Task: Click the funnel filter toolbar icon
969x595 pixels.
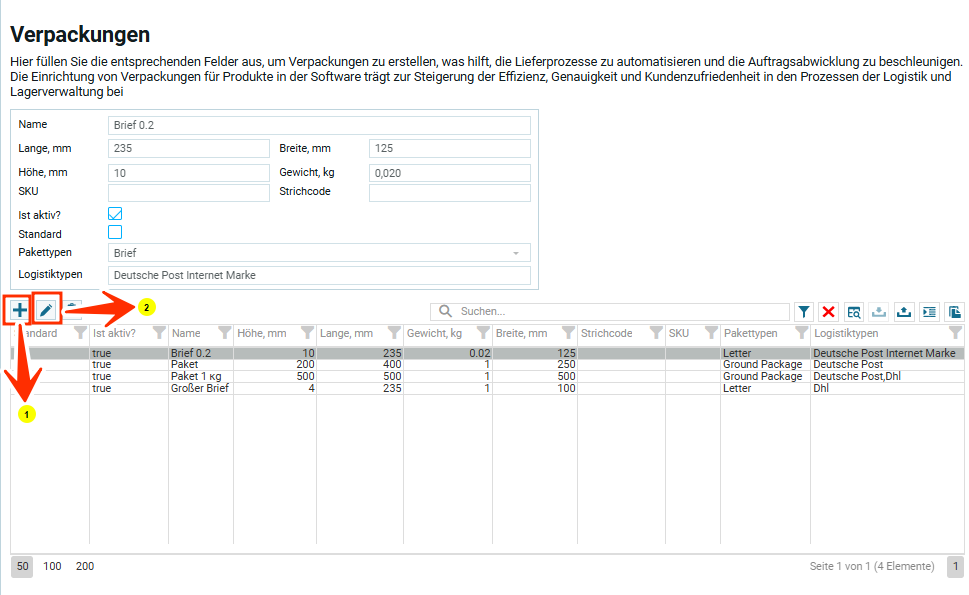Action: point(804,312)
